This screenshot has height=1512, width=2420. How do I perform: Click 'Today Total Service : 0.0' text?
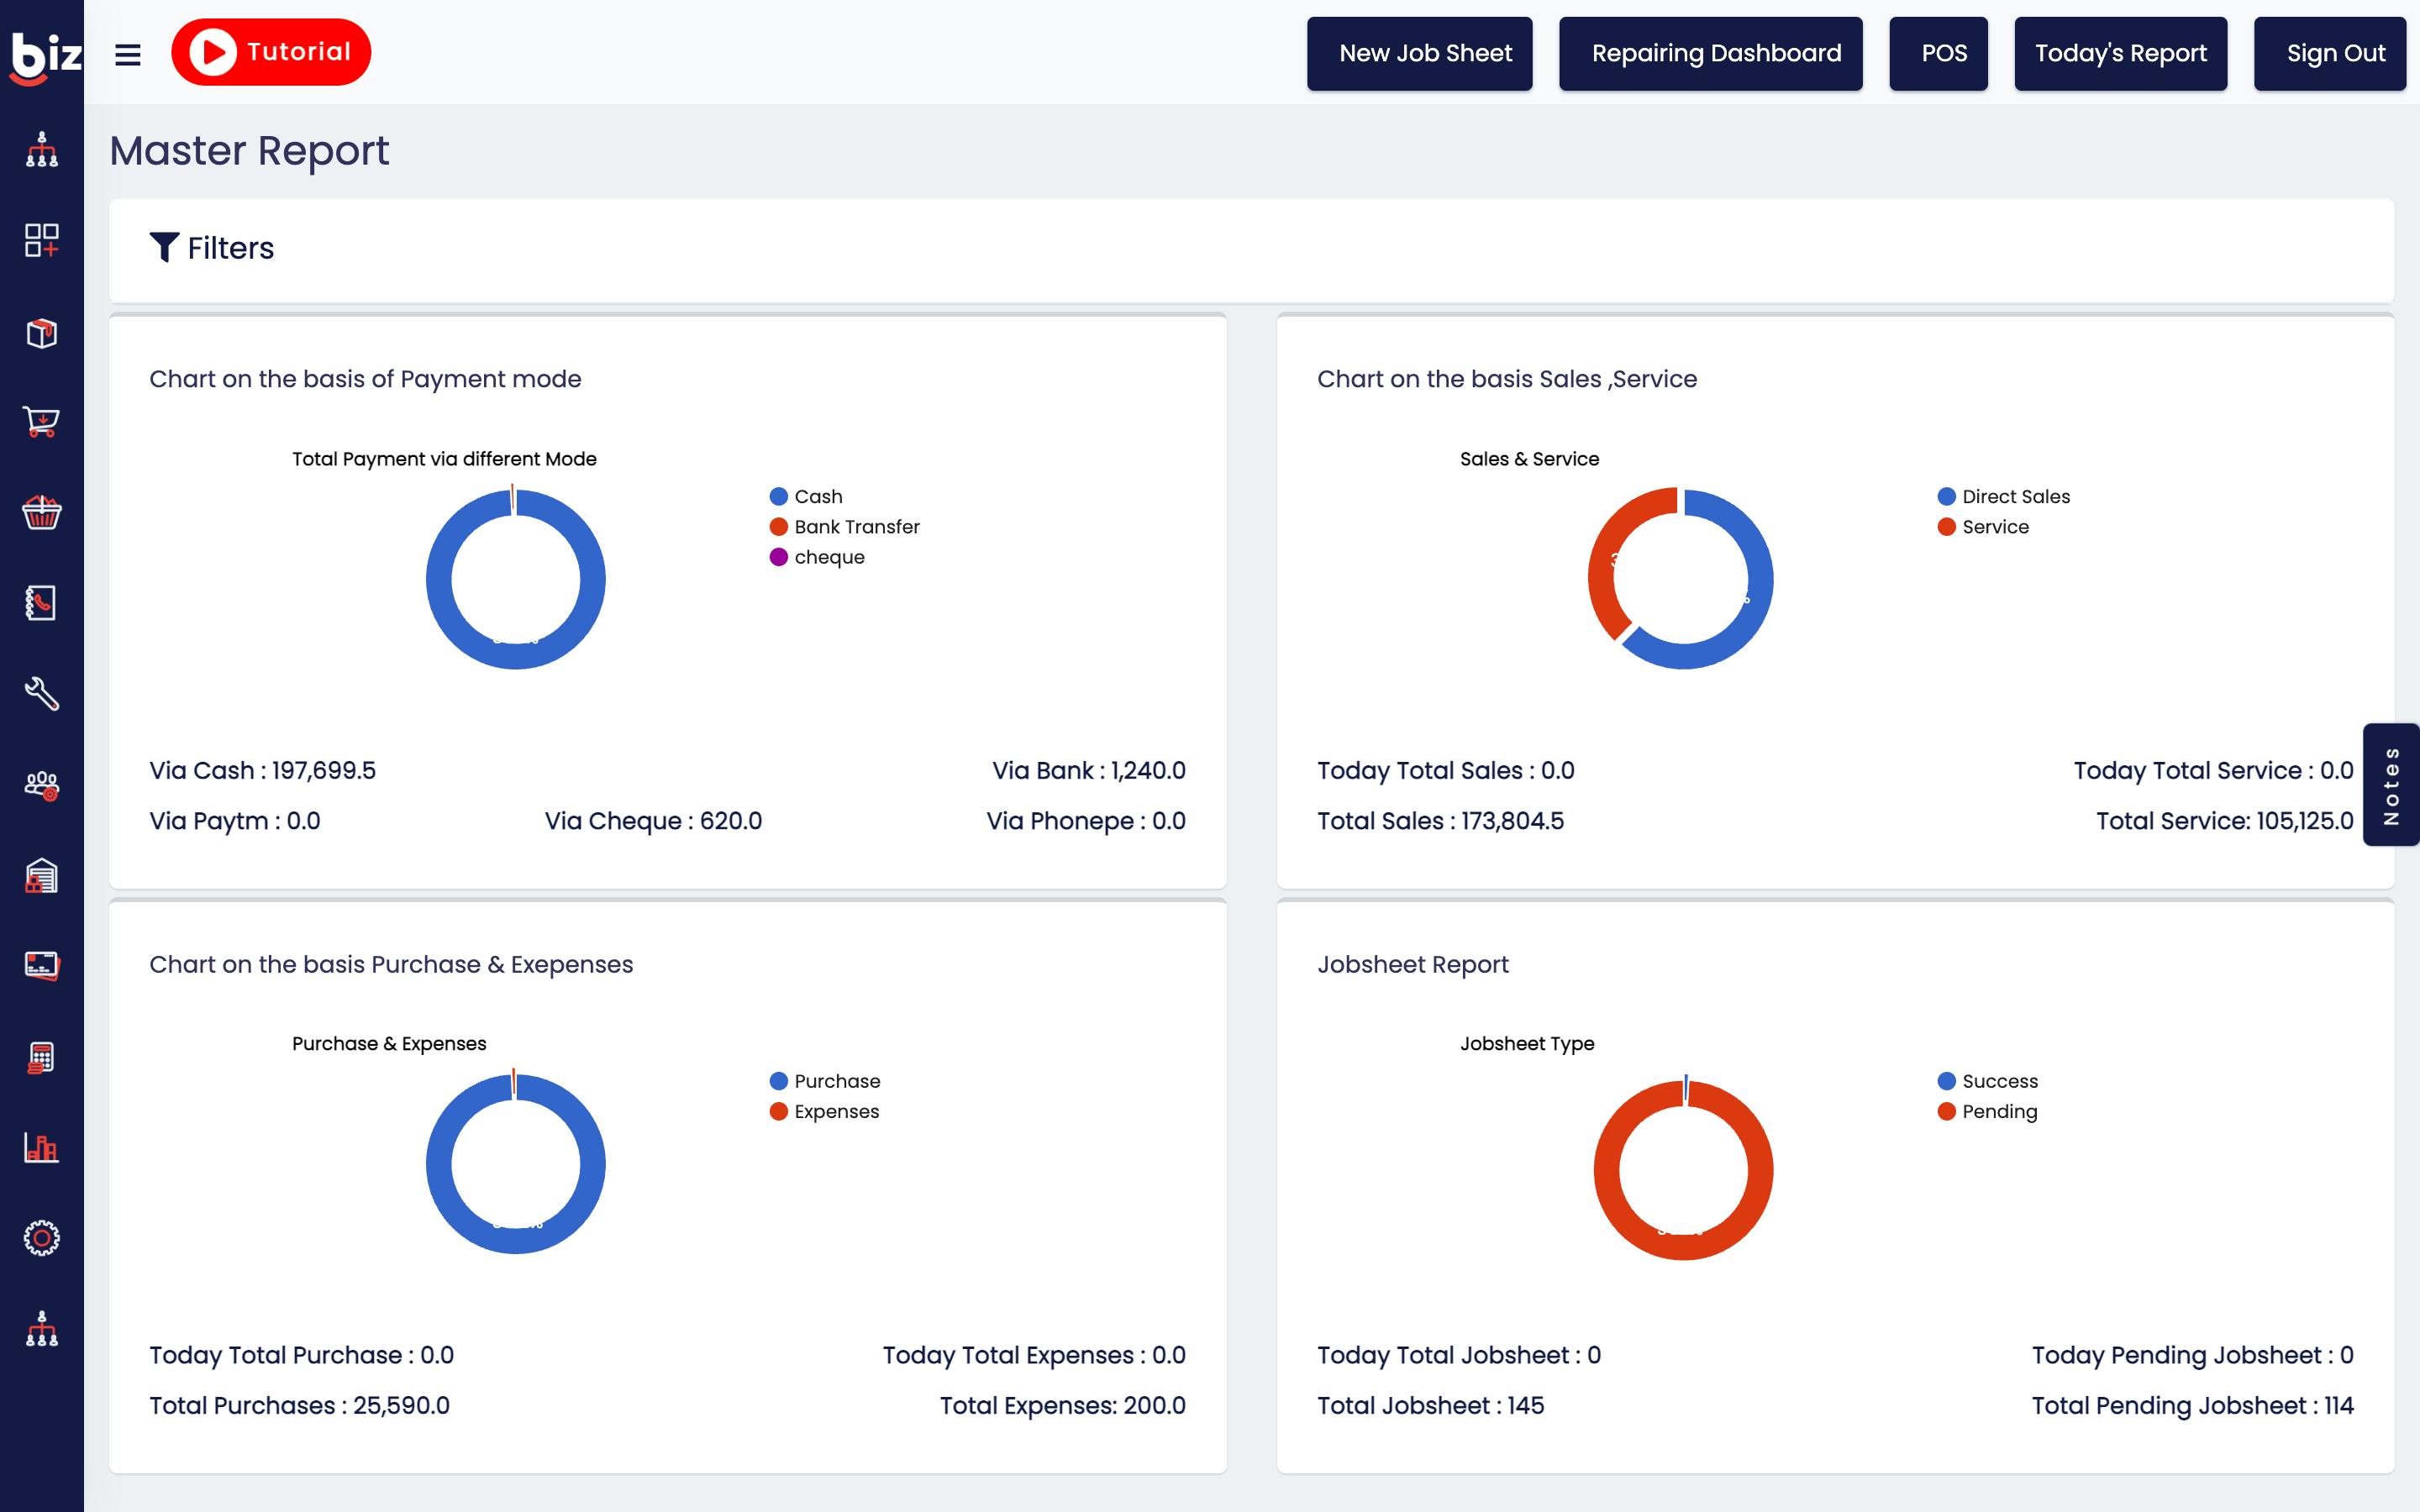(2213, 770)
